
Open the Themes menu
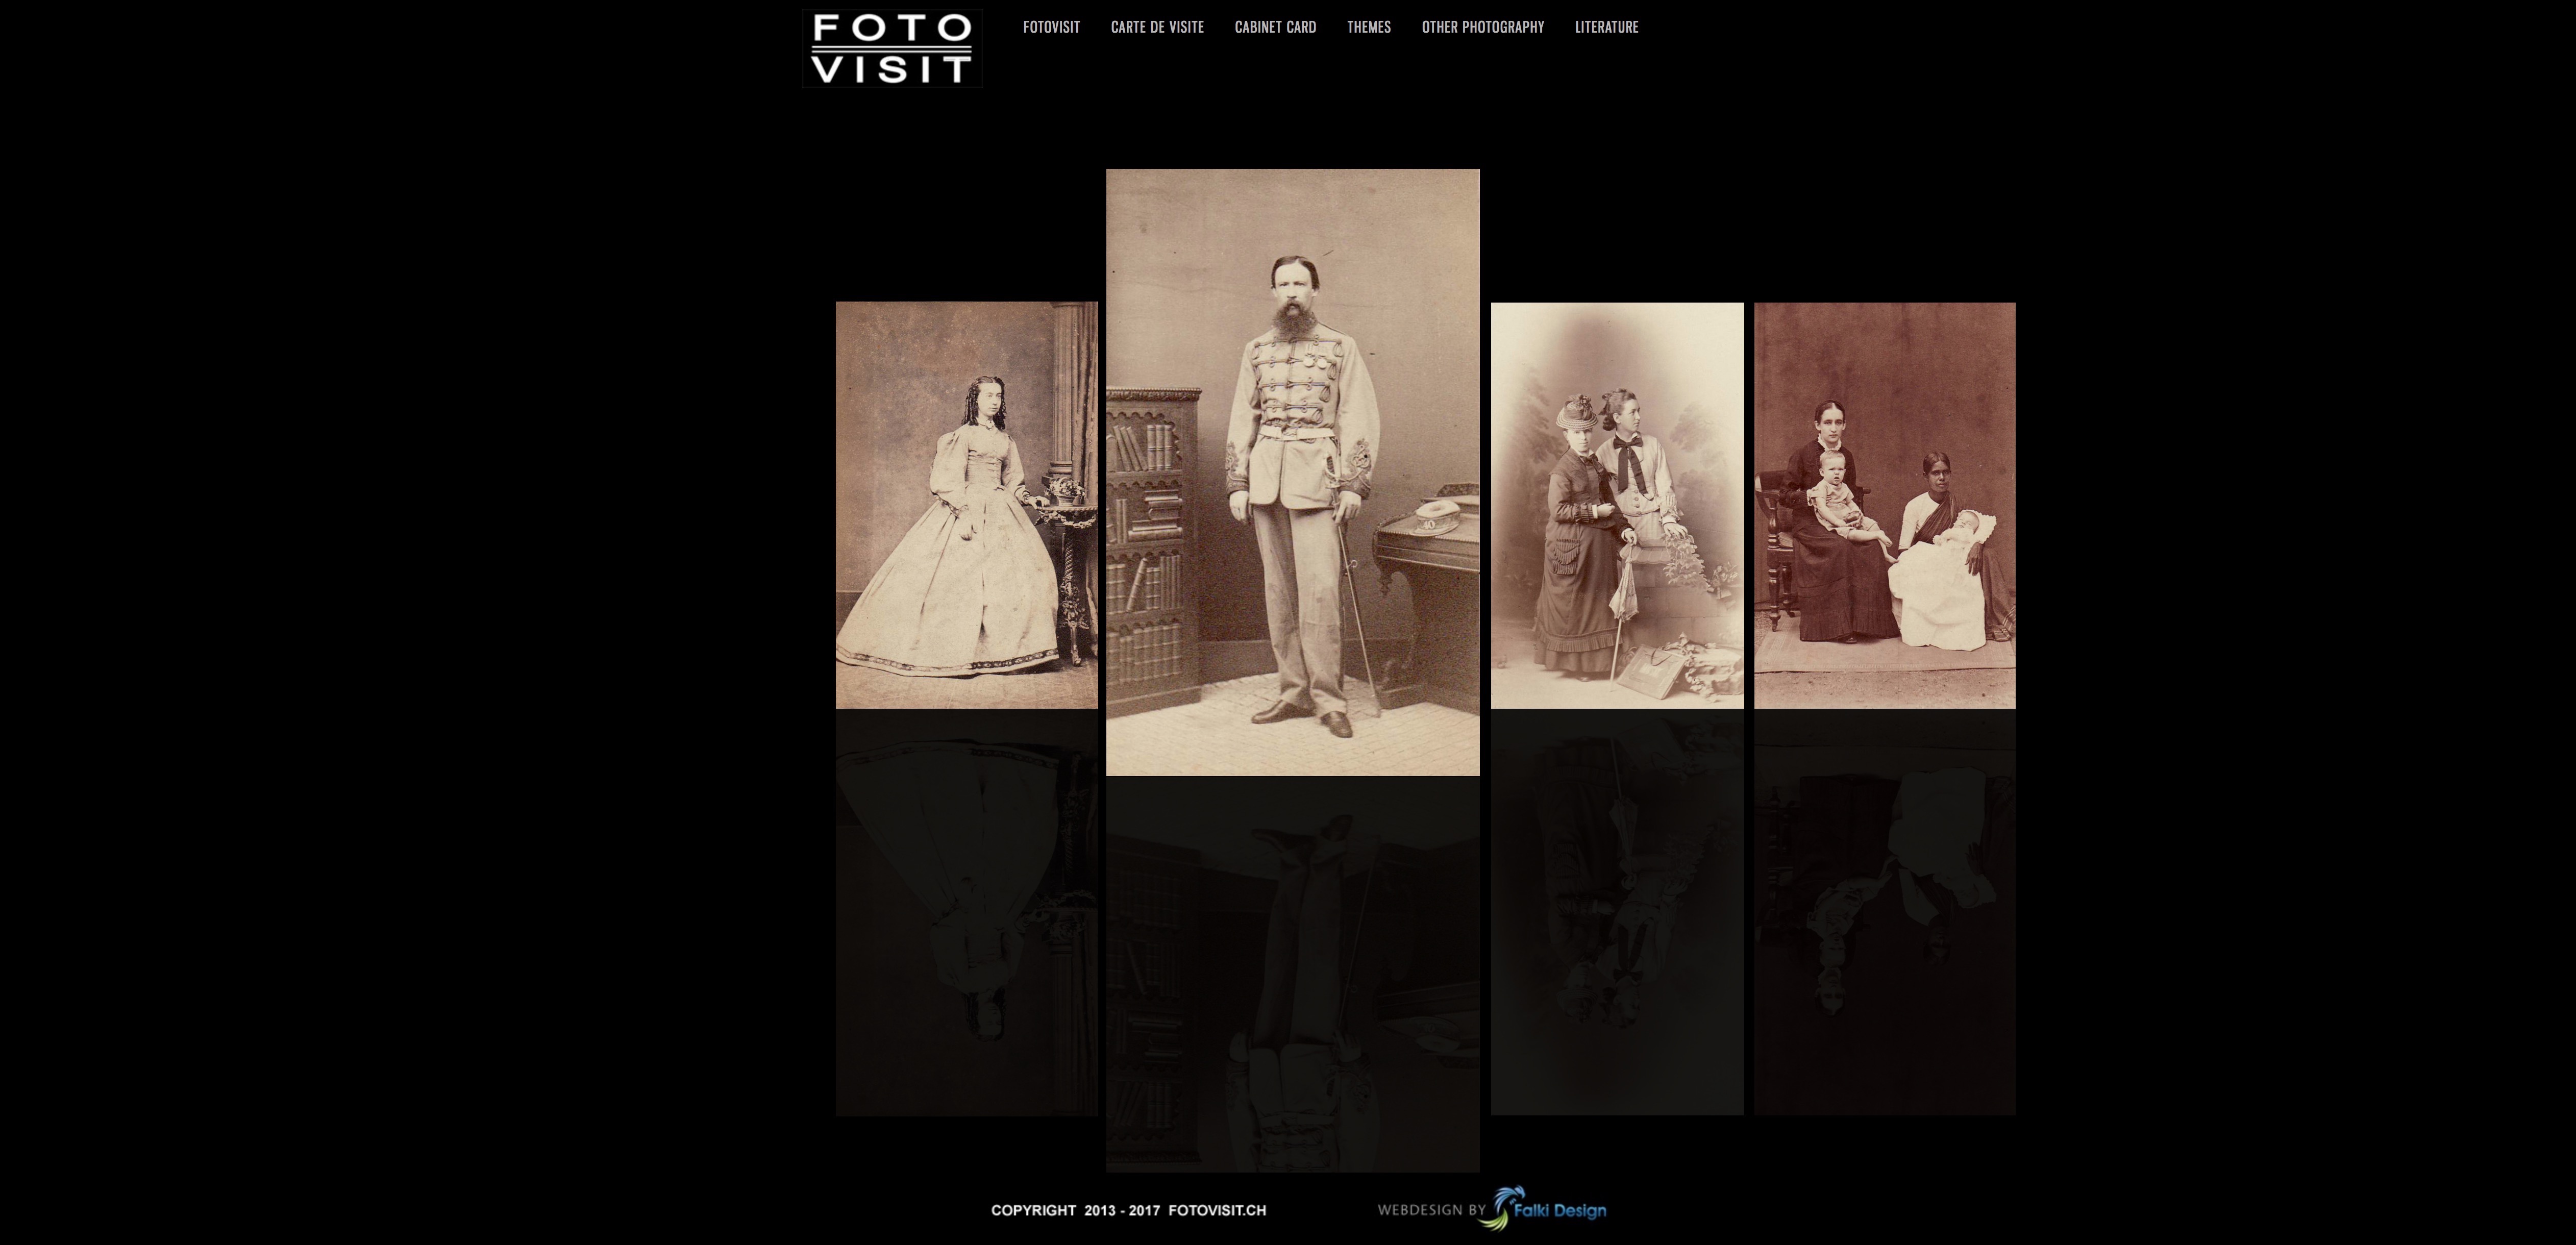pos(1368,27)
